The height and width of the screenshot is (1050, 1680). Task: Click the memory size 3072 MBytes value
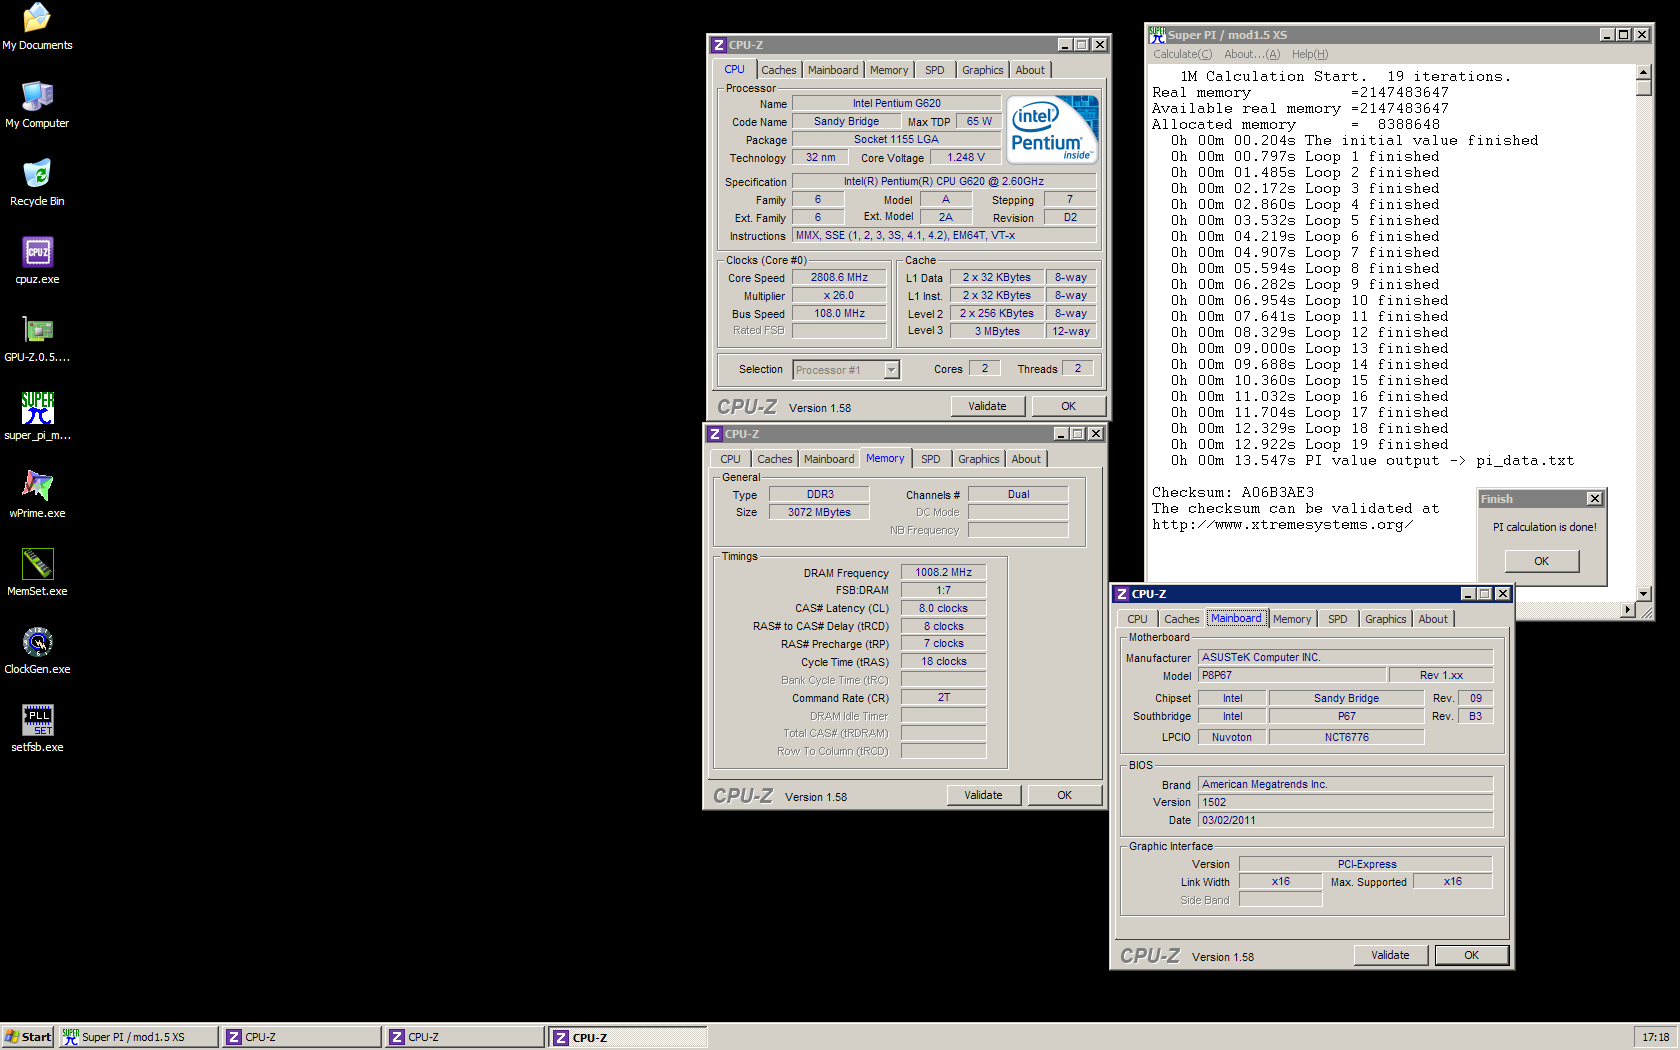tap(819, 512)
